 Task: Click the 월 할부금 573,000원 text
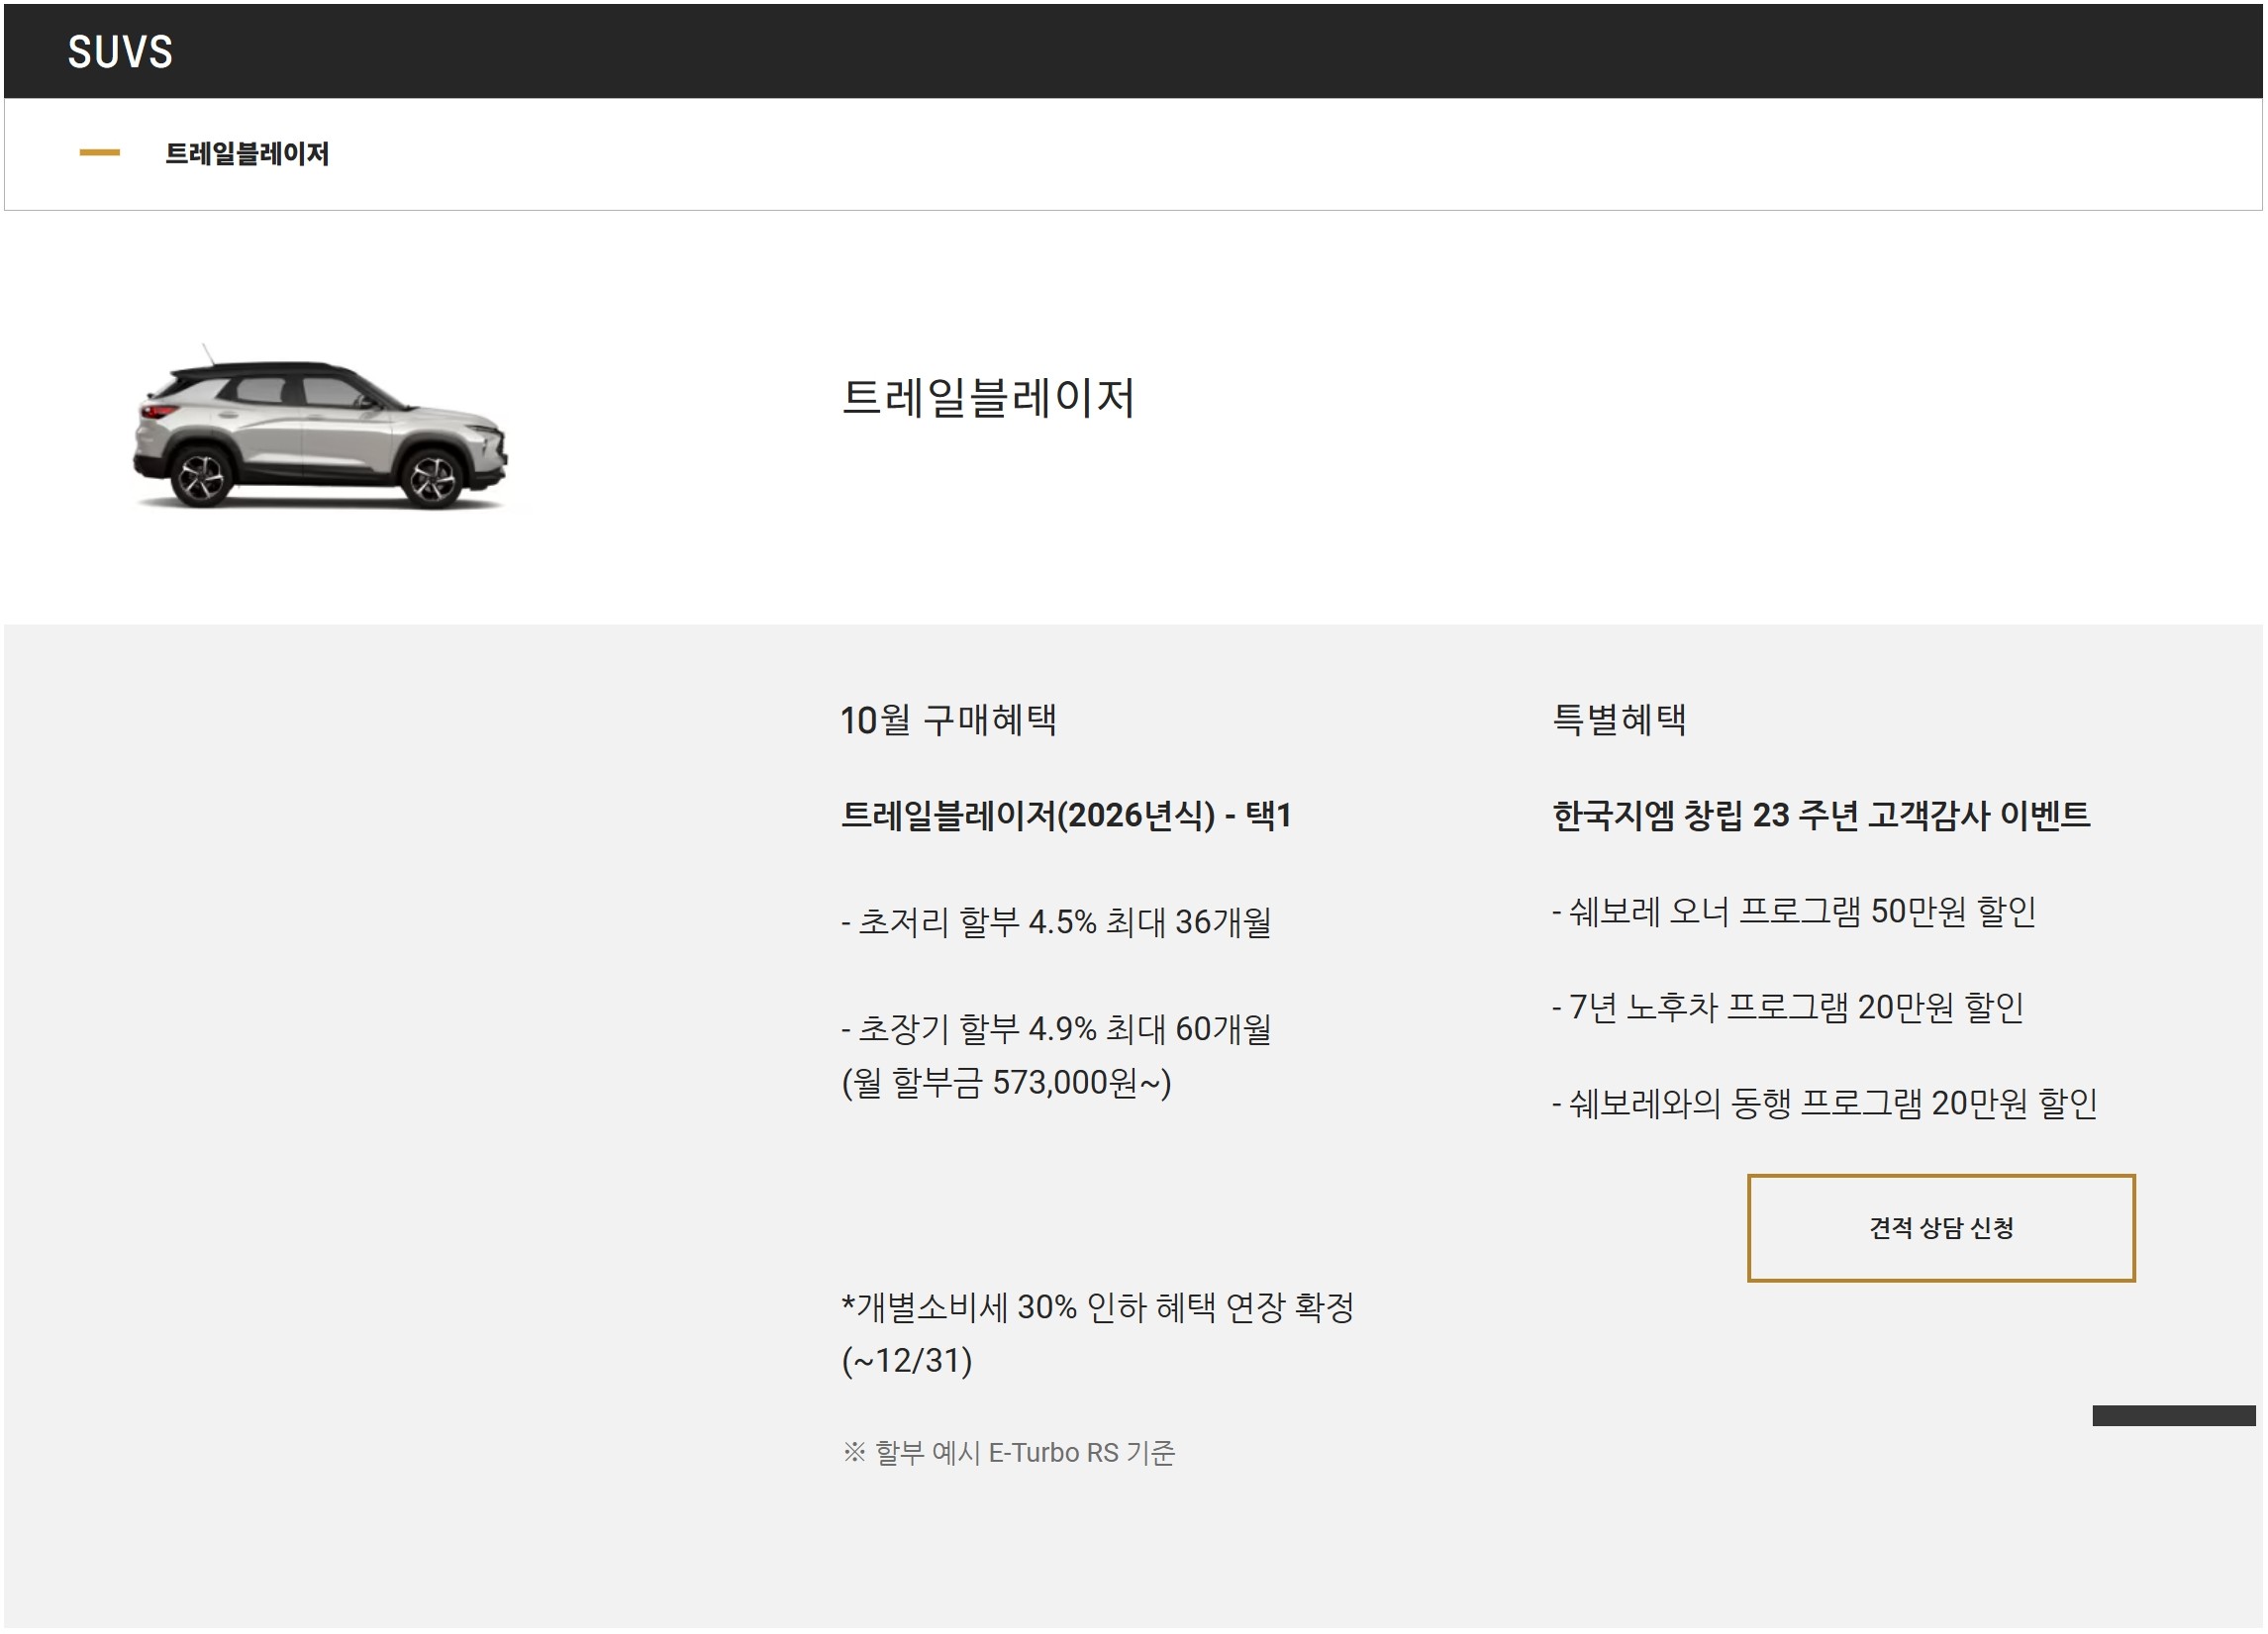coord(1006,1083)
